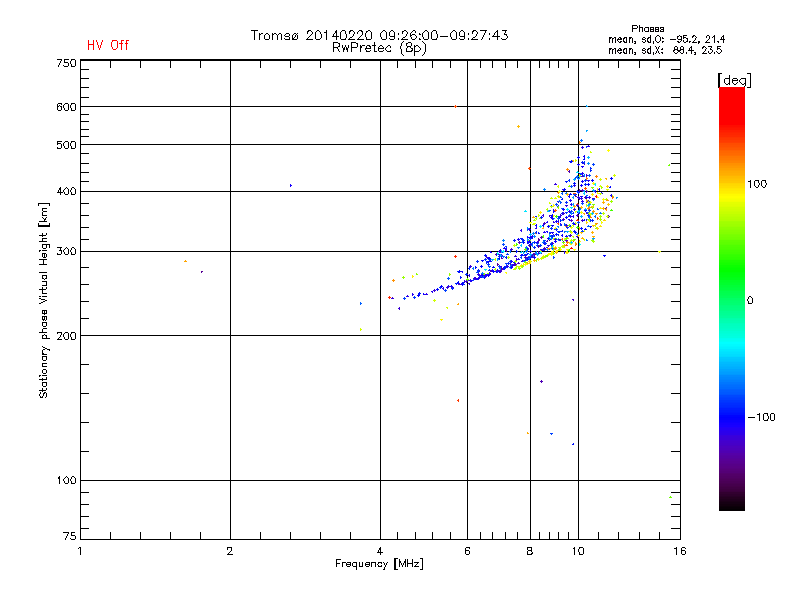800x600 pixels.
Task: Click the y-axis tick label '400'
Action: tap(66, 191)
